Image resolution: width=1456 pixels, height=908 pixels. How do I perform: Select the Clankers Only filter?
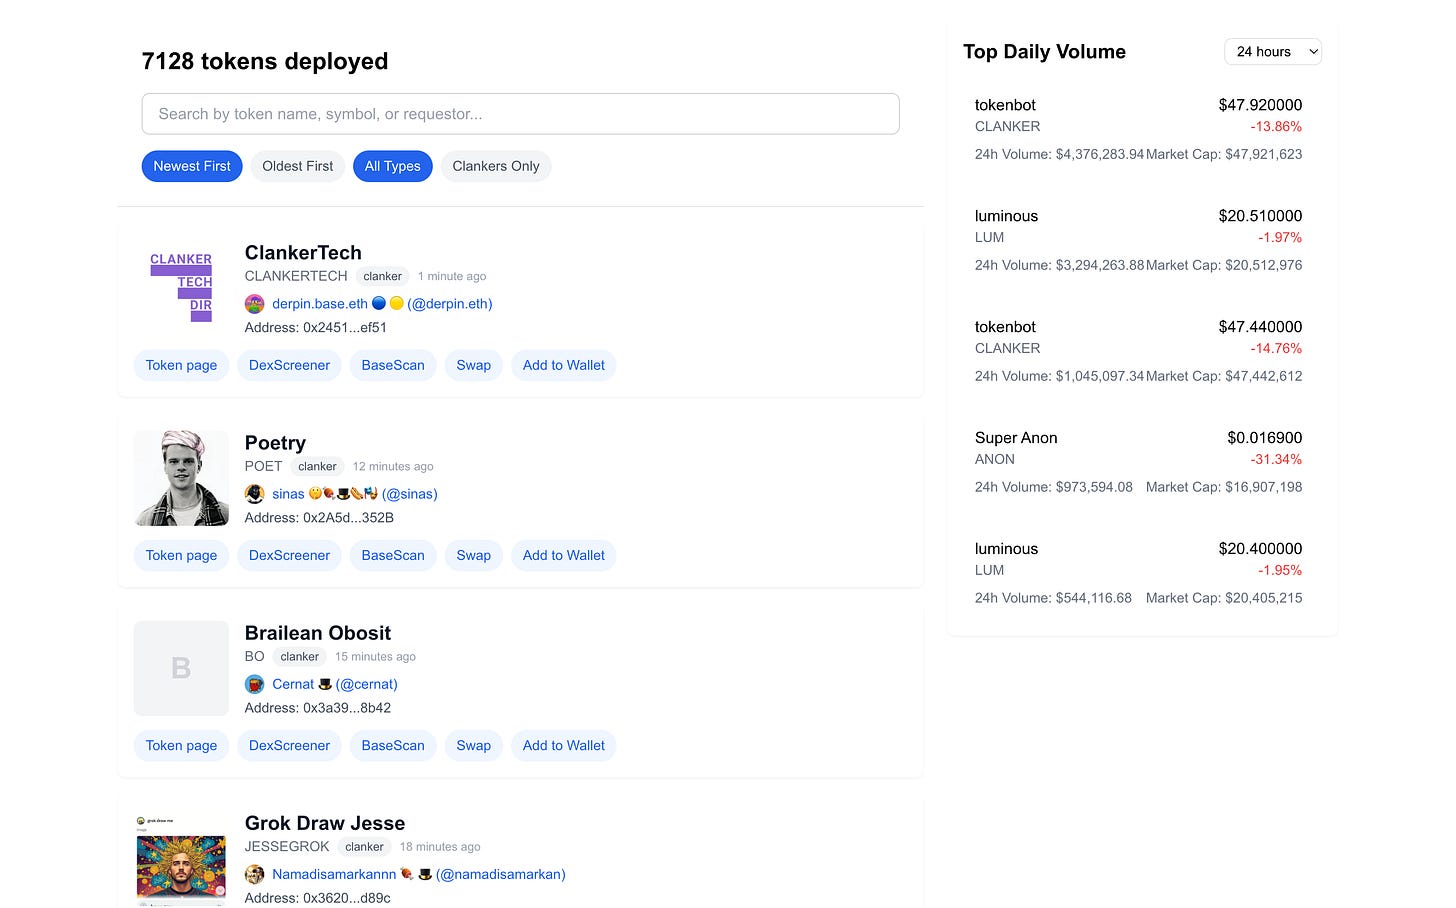[496, 166]
